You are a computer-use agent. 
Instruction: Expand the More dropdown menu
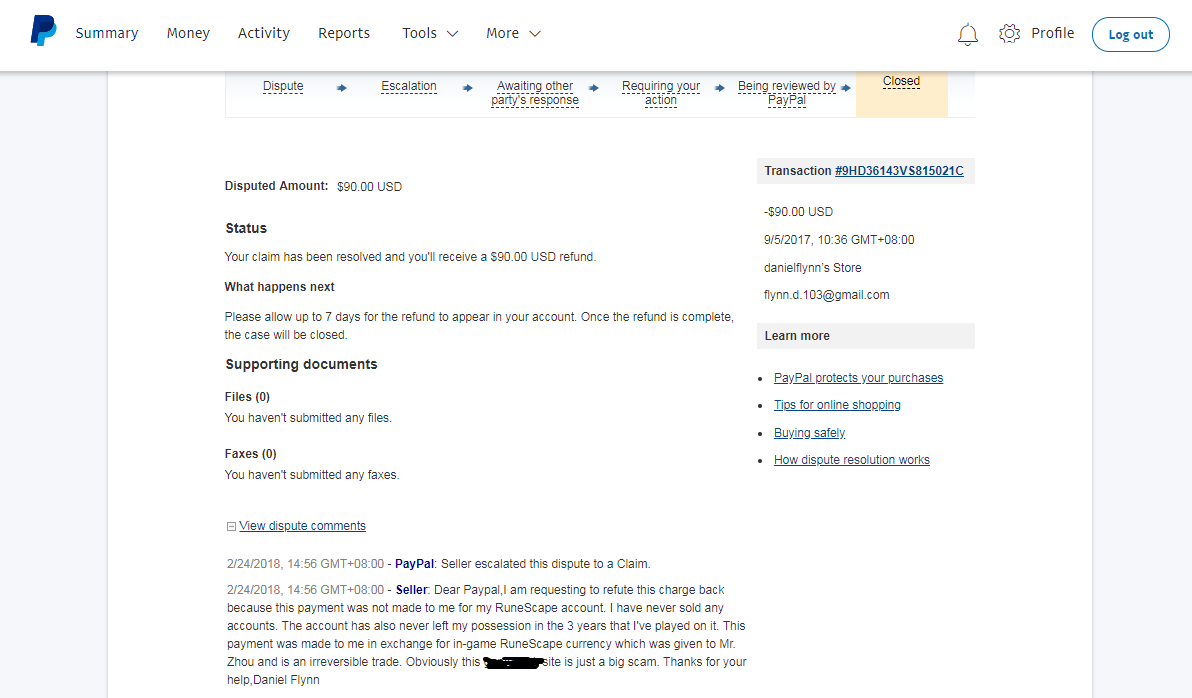click(x=513, y=33)
